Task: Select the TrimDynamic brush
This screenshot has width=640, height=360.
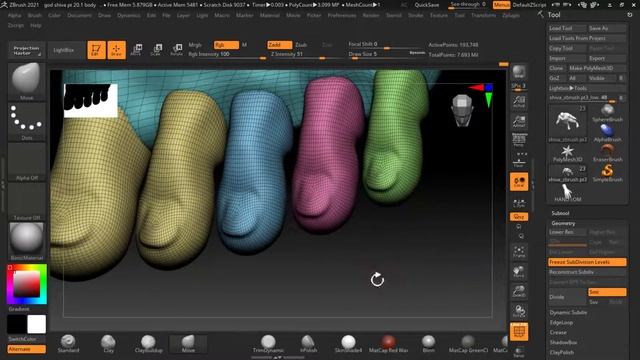Action: pyautogui.click(x=268, y=344)
